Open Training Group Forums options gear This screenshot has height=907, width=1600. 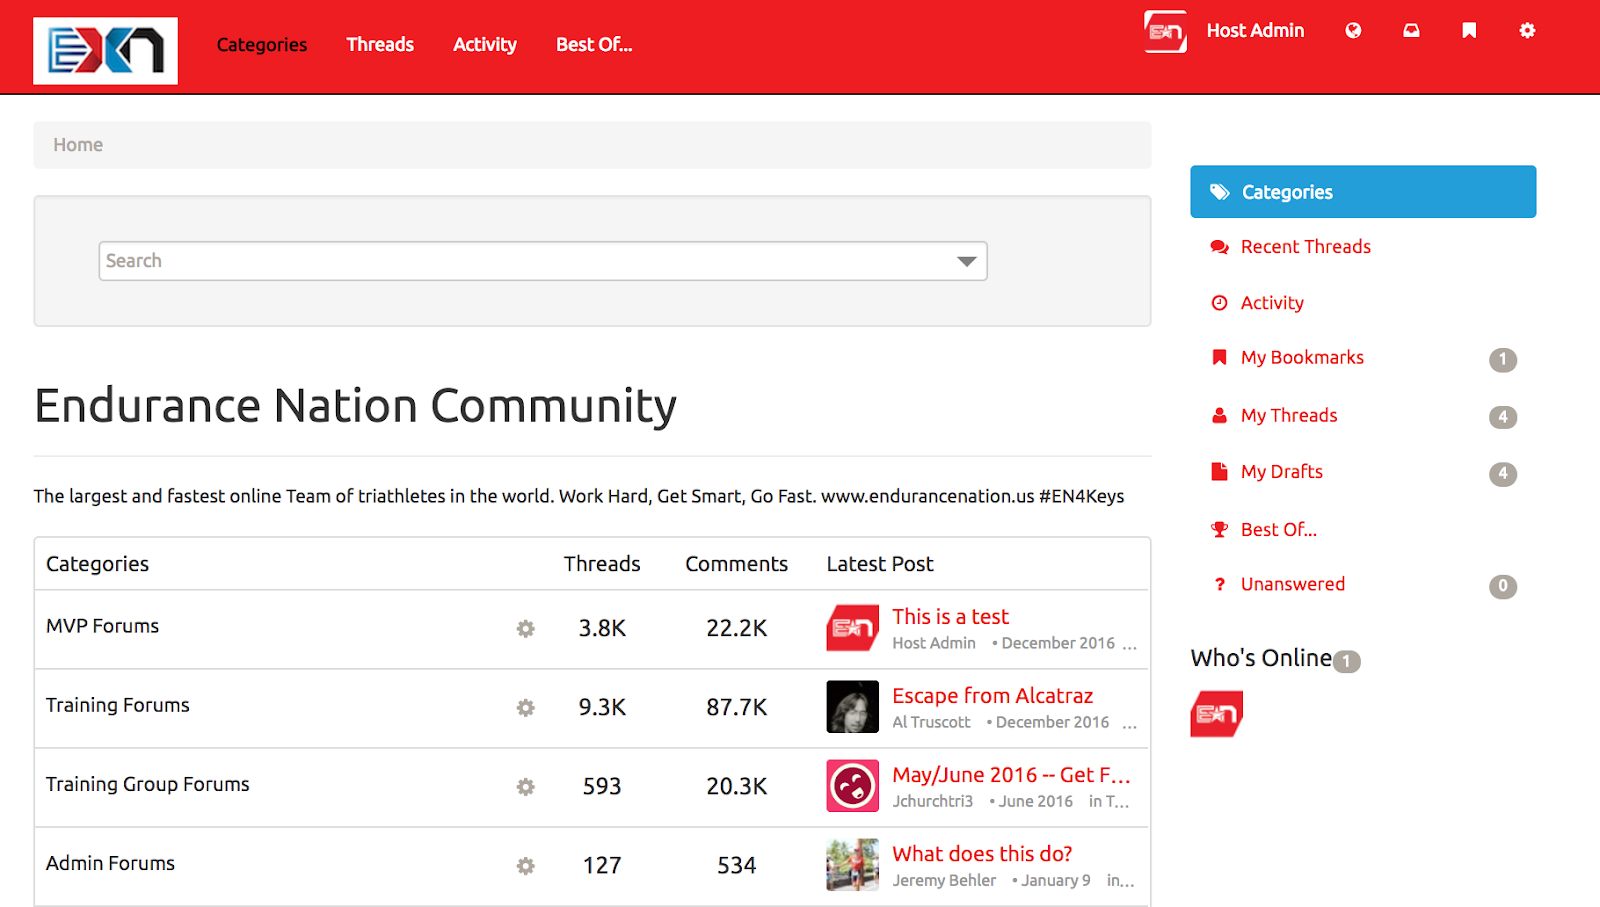click(526, 787)
